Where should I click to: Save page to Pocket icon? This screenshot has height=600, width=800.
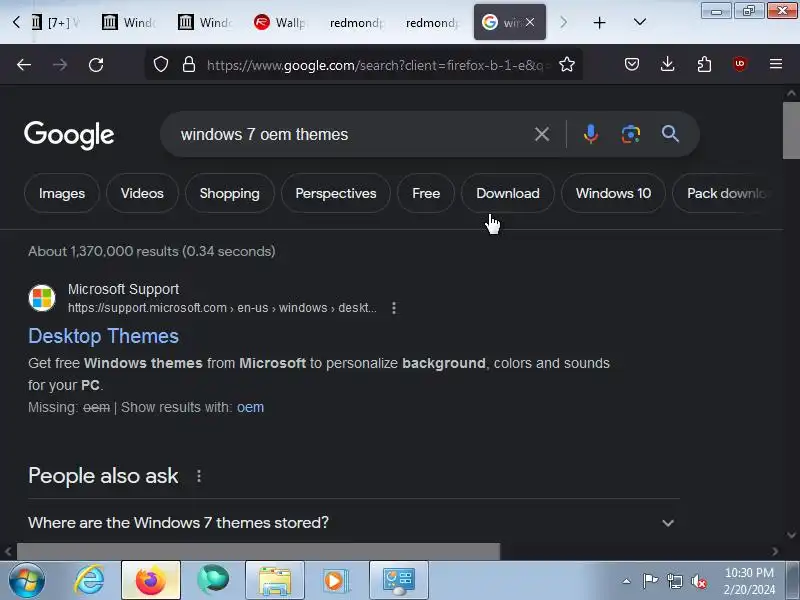(632, 64)
